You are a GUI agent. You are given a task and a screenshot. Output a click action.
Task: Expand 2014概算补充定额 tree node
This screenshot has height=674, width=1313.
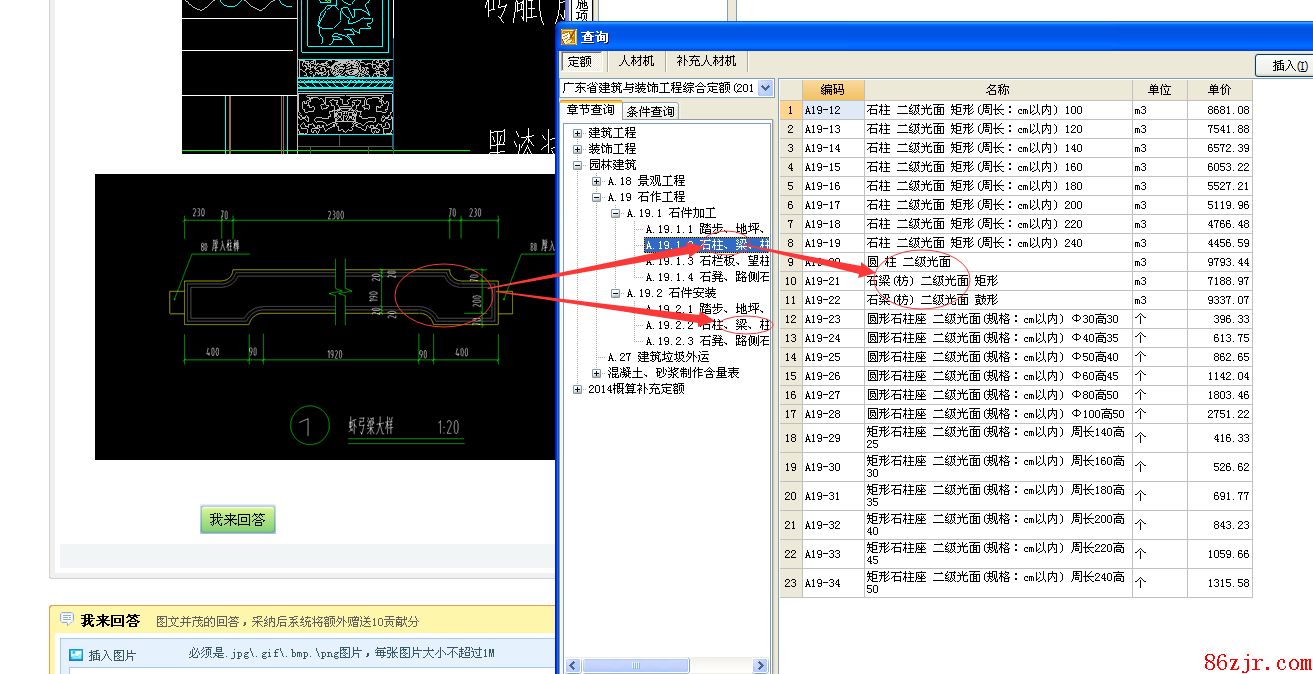(x=578, y=389)
